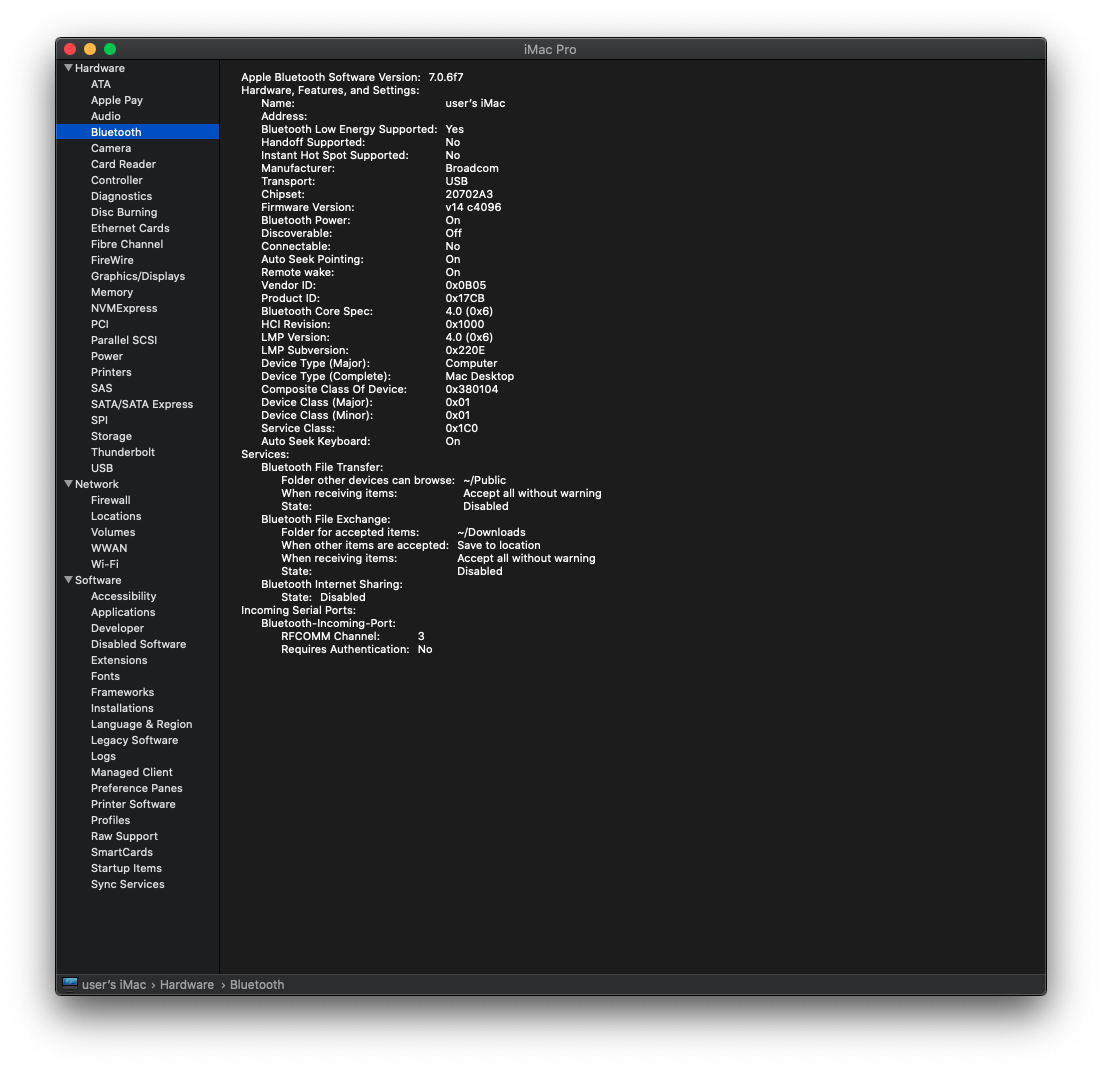Open the Camera hardware entry
This screenshot has height=1069, width=1102.
click(110, 148)
